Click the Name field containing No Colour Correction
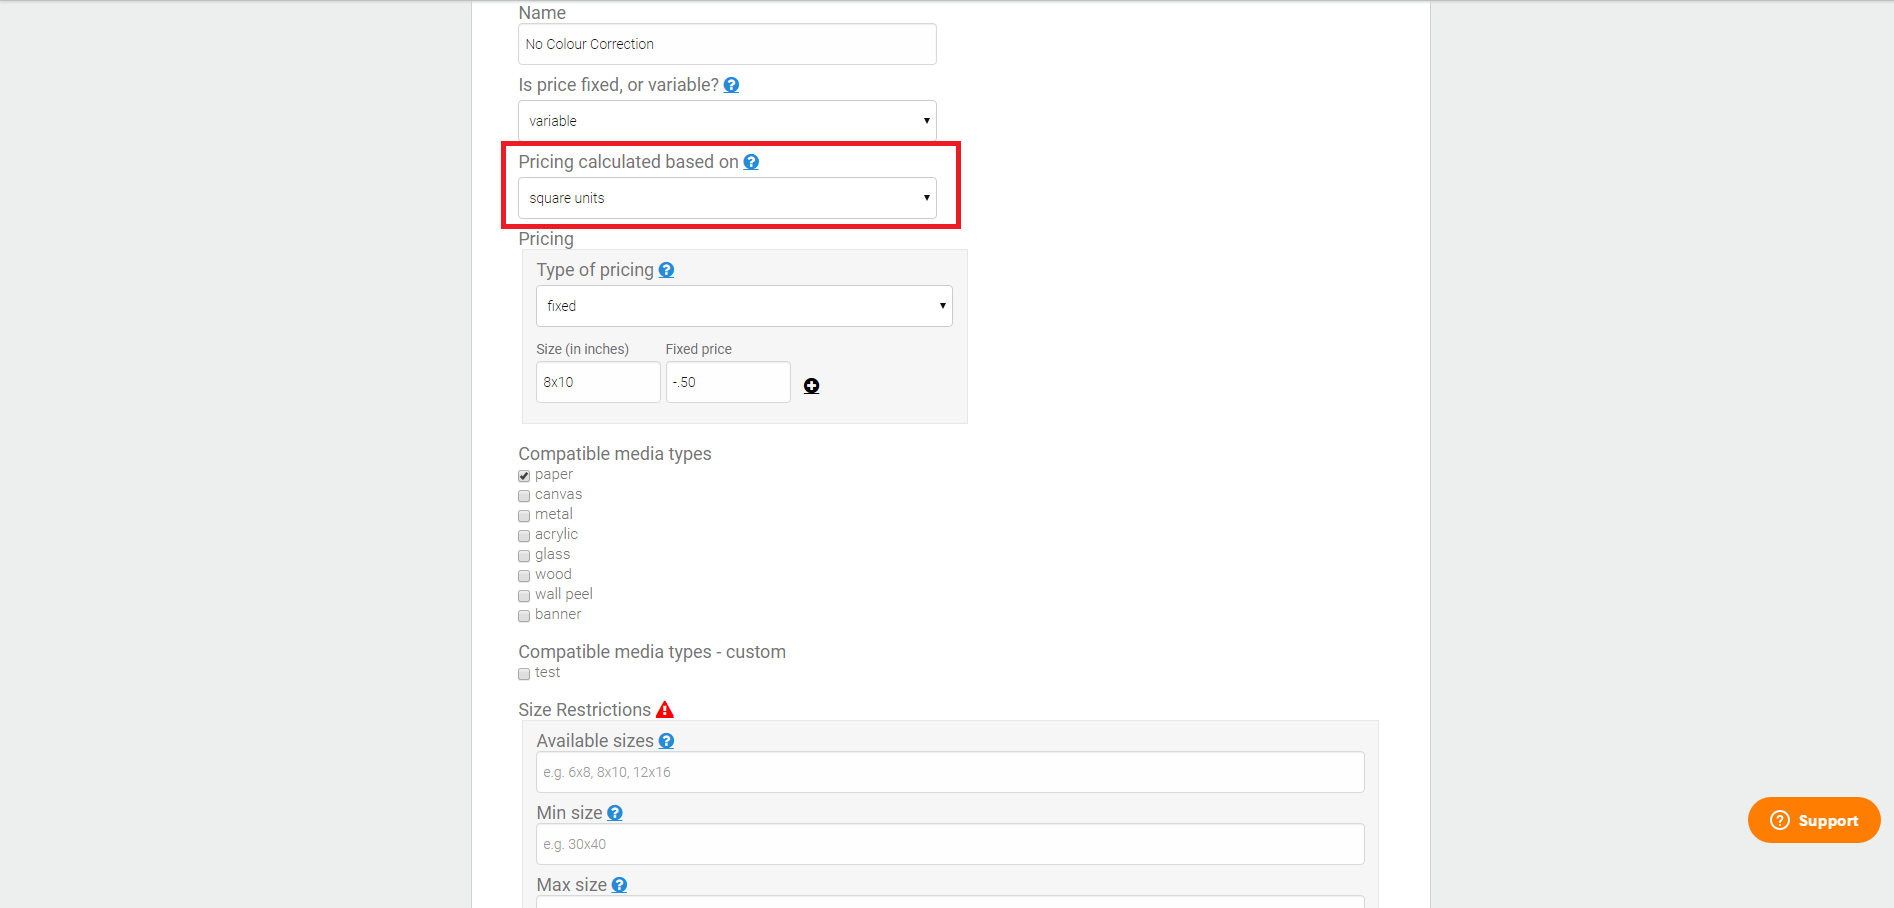The image size is (1894, 908). point(727,44)
